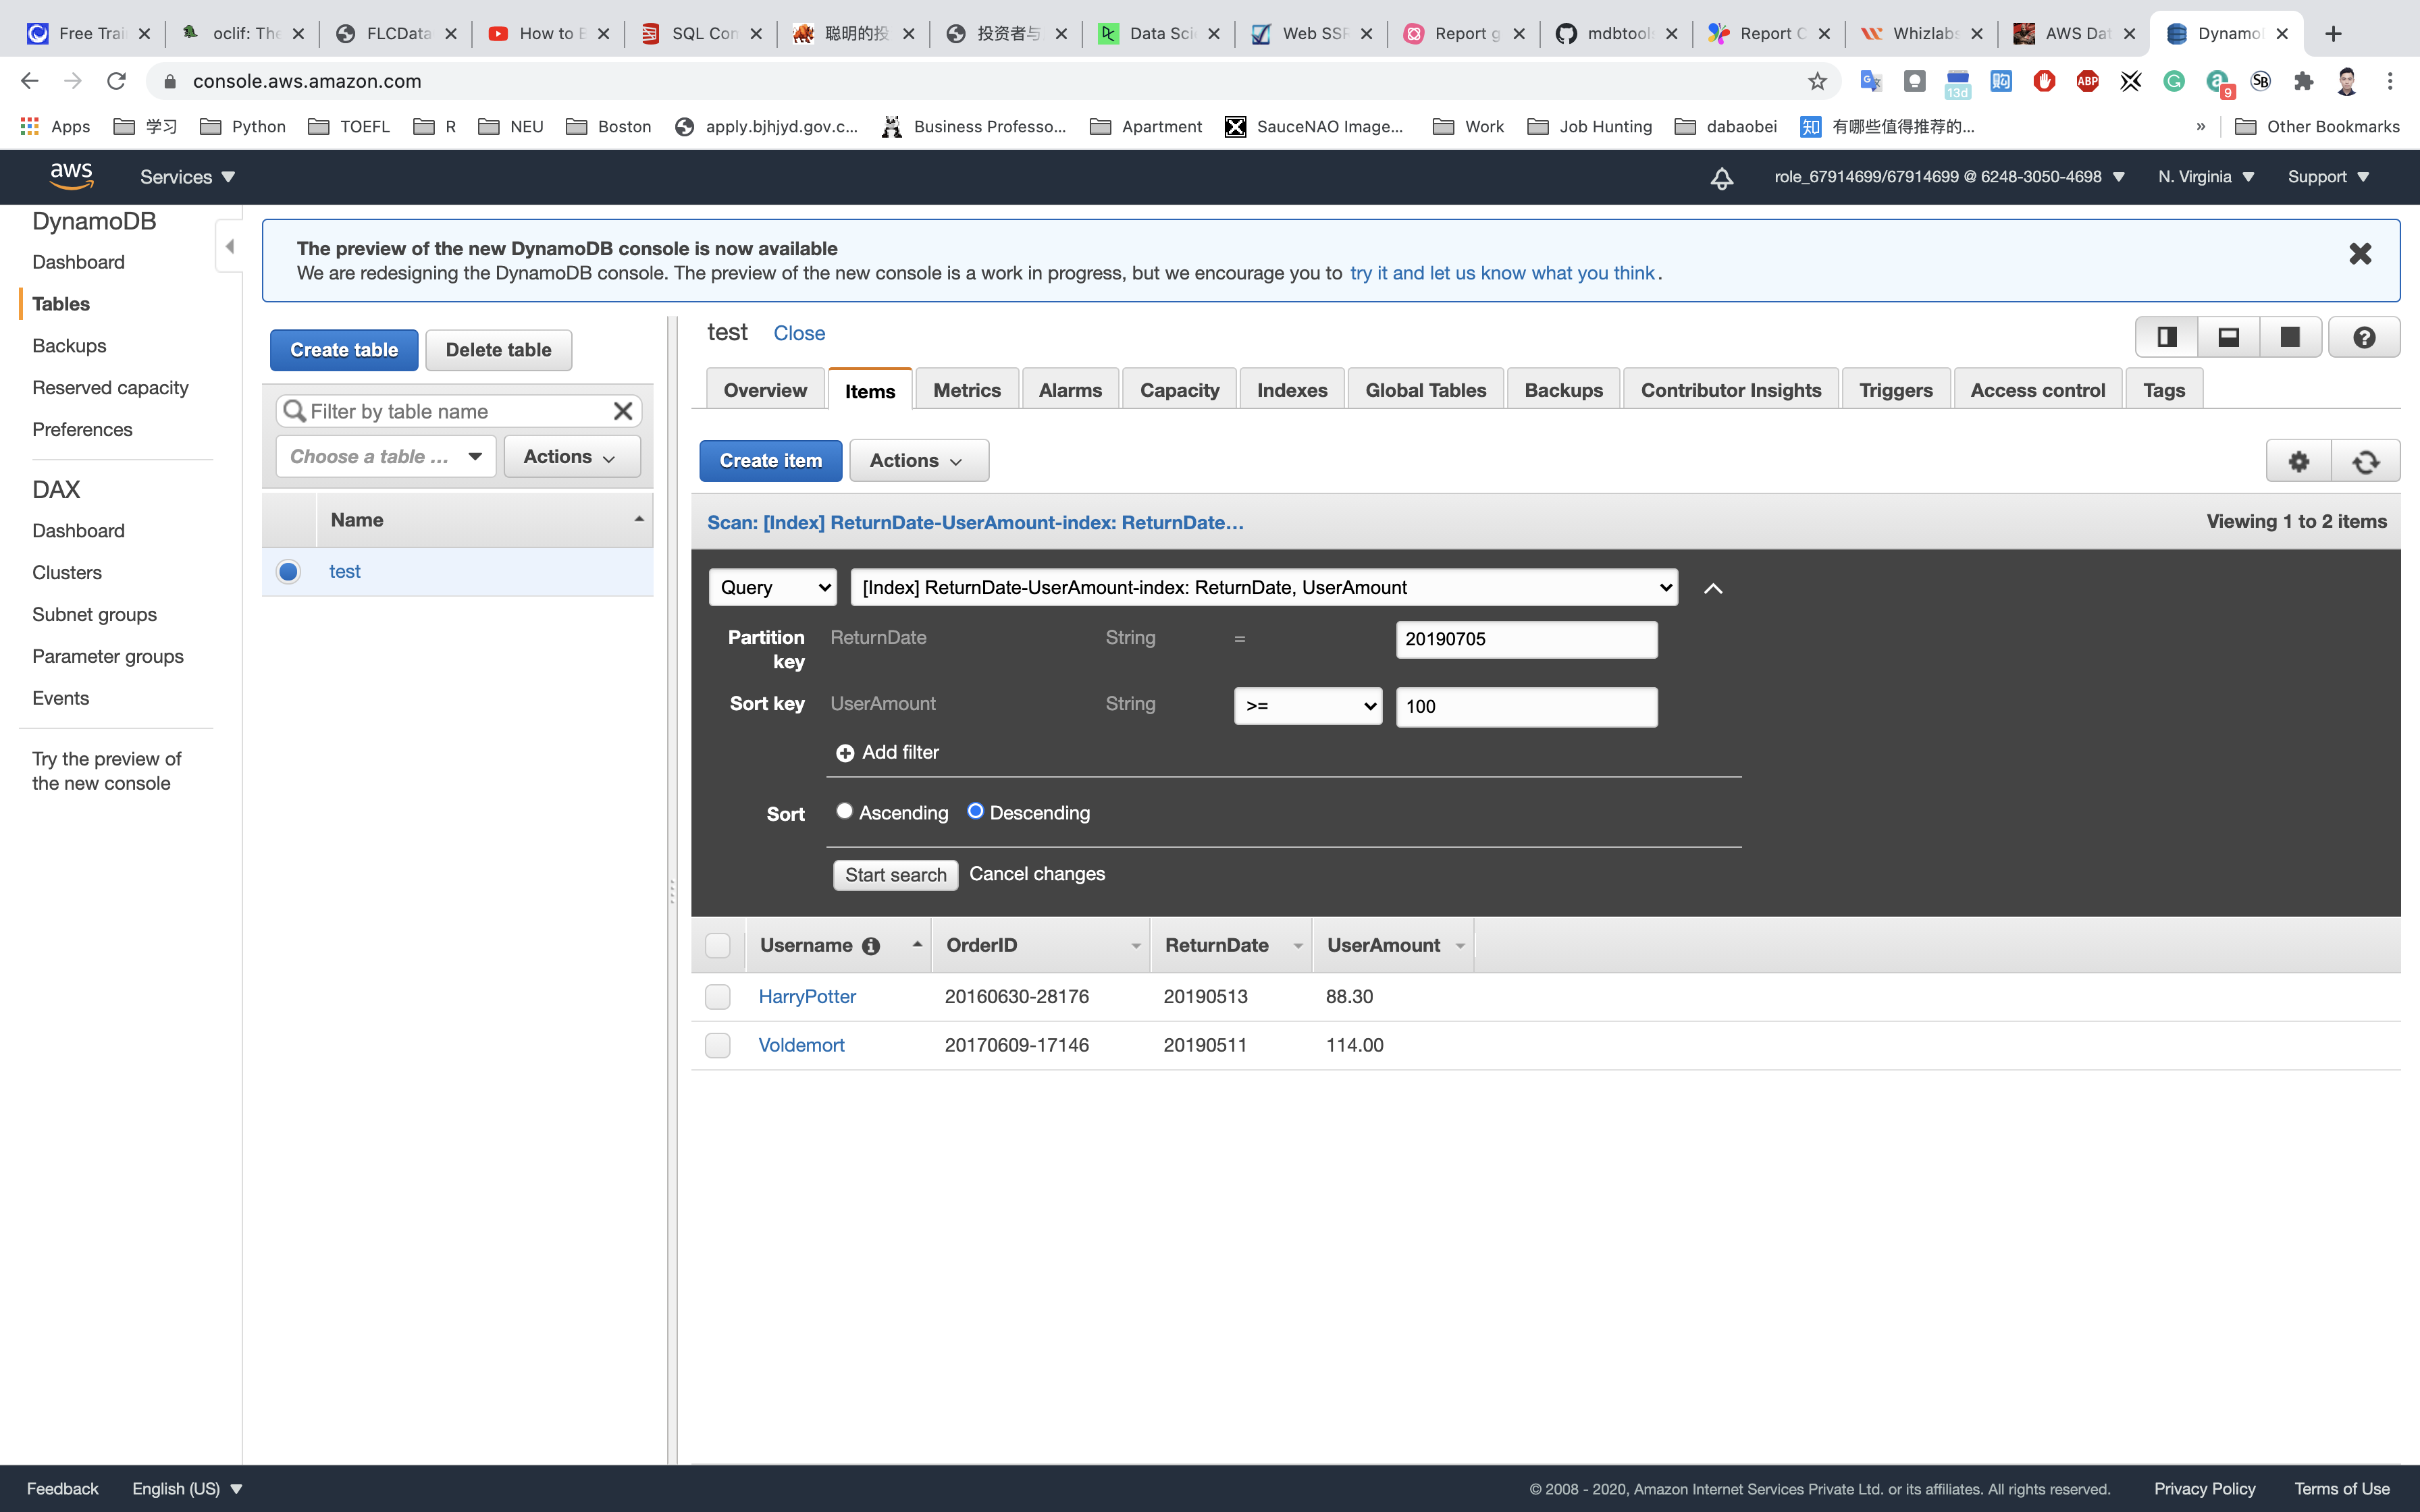This screenshot has height=1512, width=2420.
Task: Open the Query/Scan type dropdown
Action: [x=772, y=588]
